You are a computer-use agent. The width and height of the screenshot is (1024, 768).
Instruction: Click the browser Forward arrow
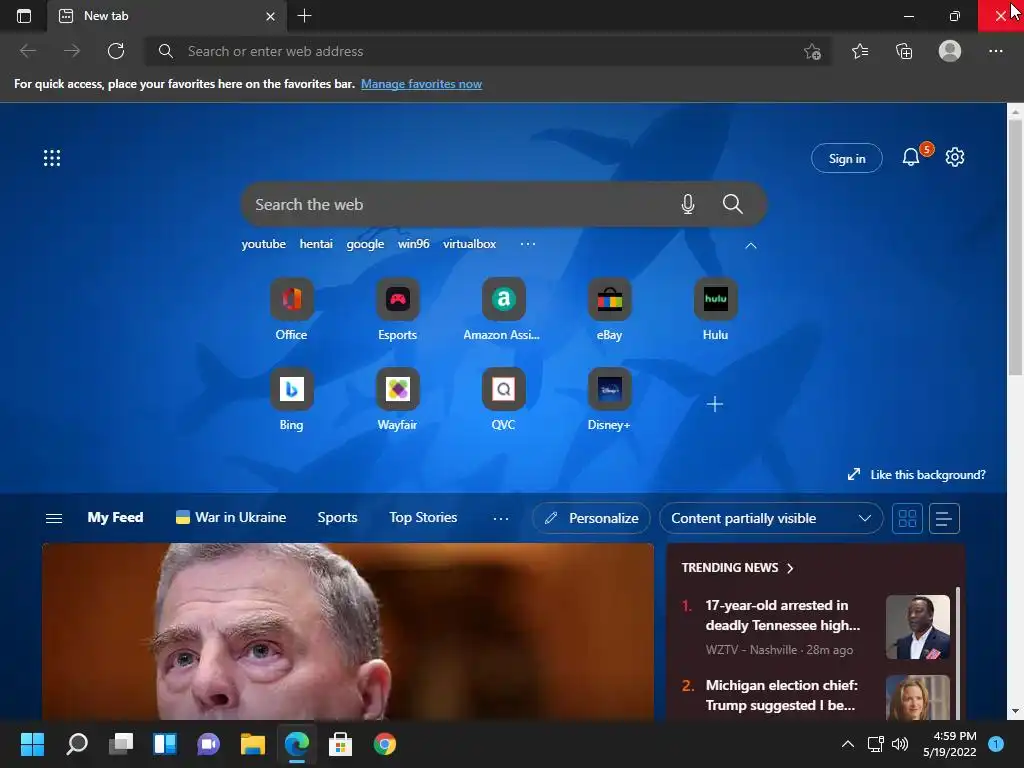(72, 51)
